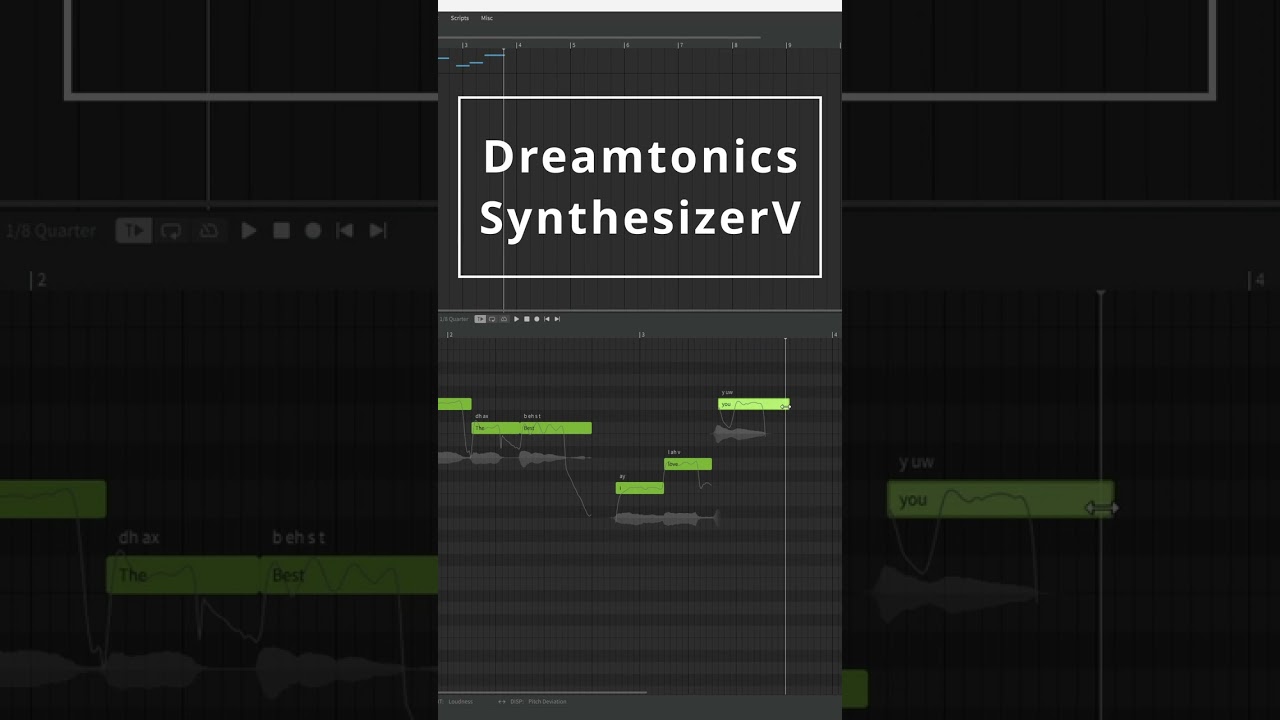Open the 1/8 Quarter snap setting
Image resolution: width=1280 pixels, height=720 pixels.
454,319
